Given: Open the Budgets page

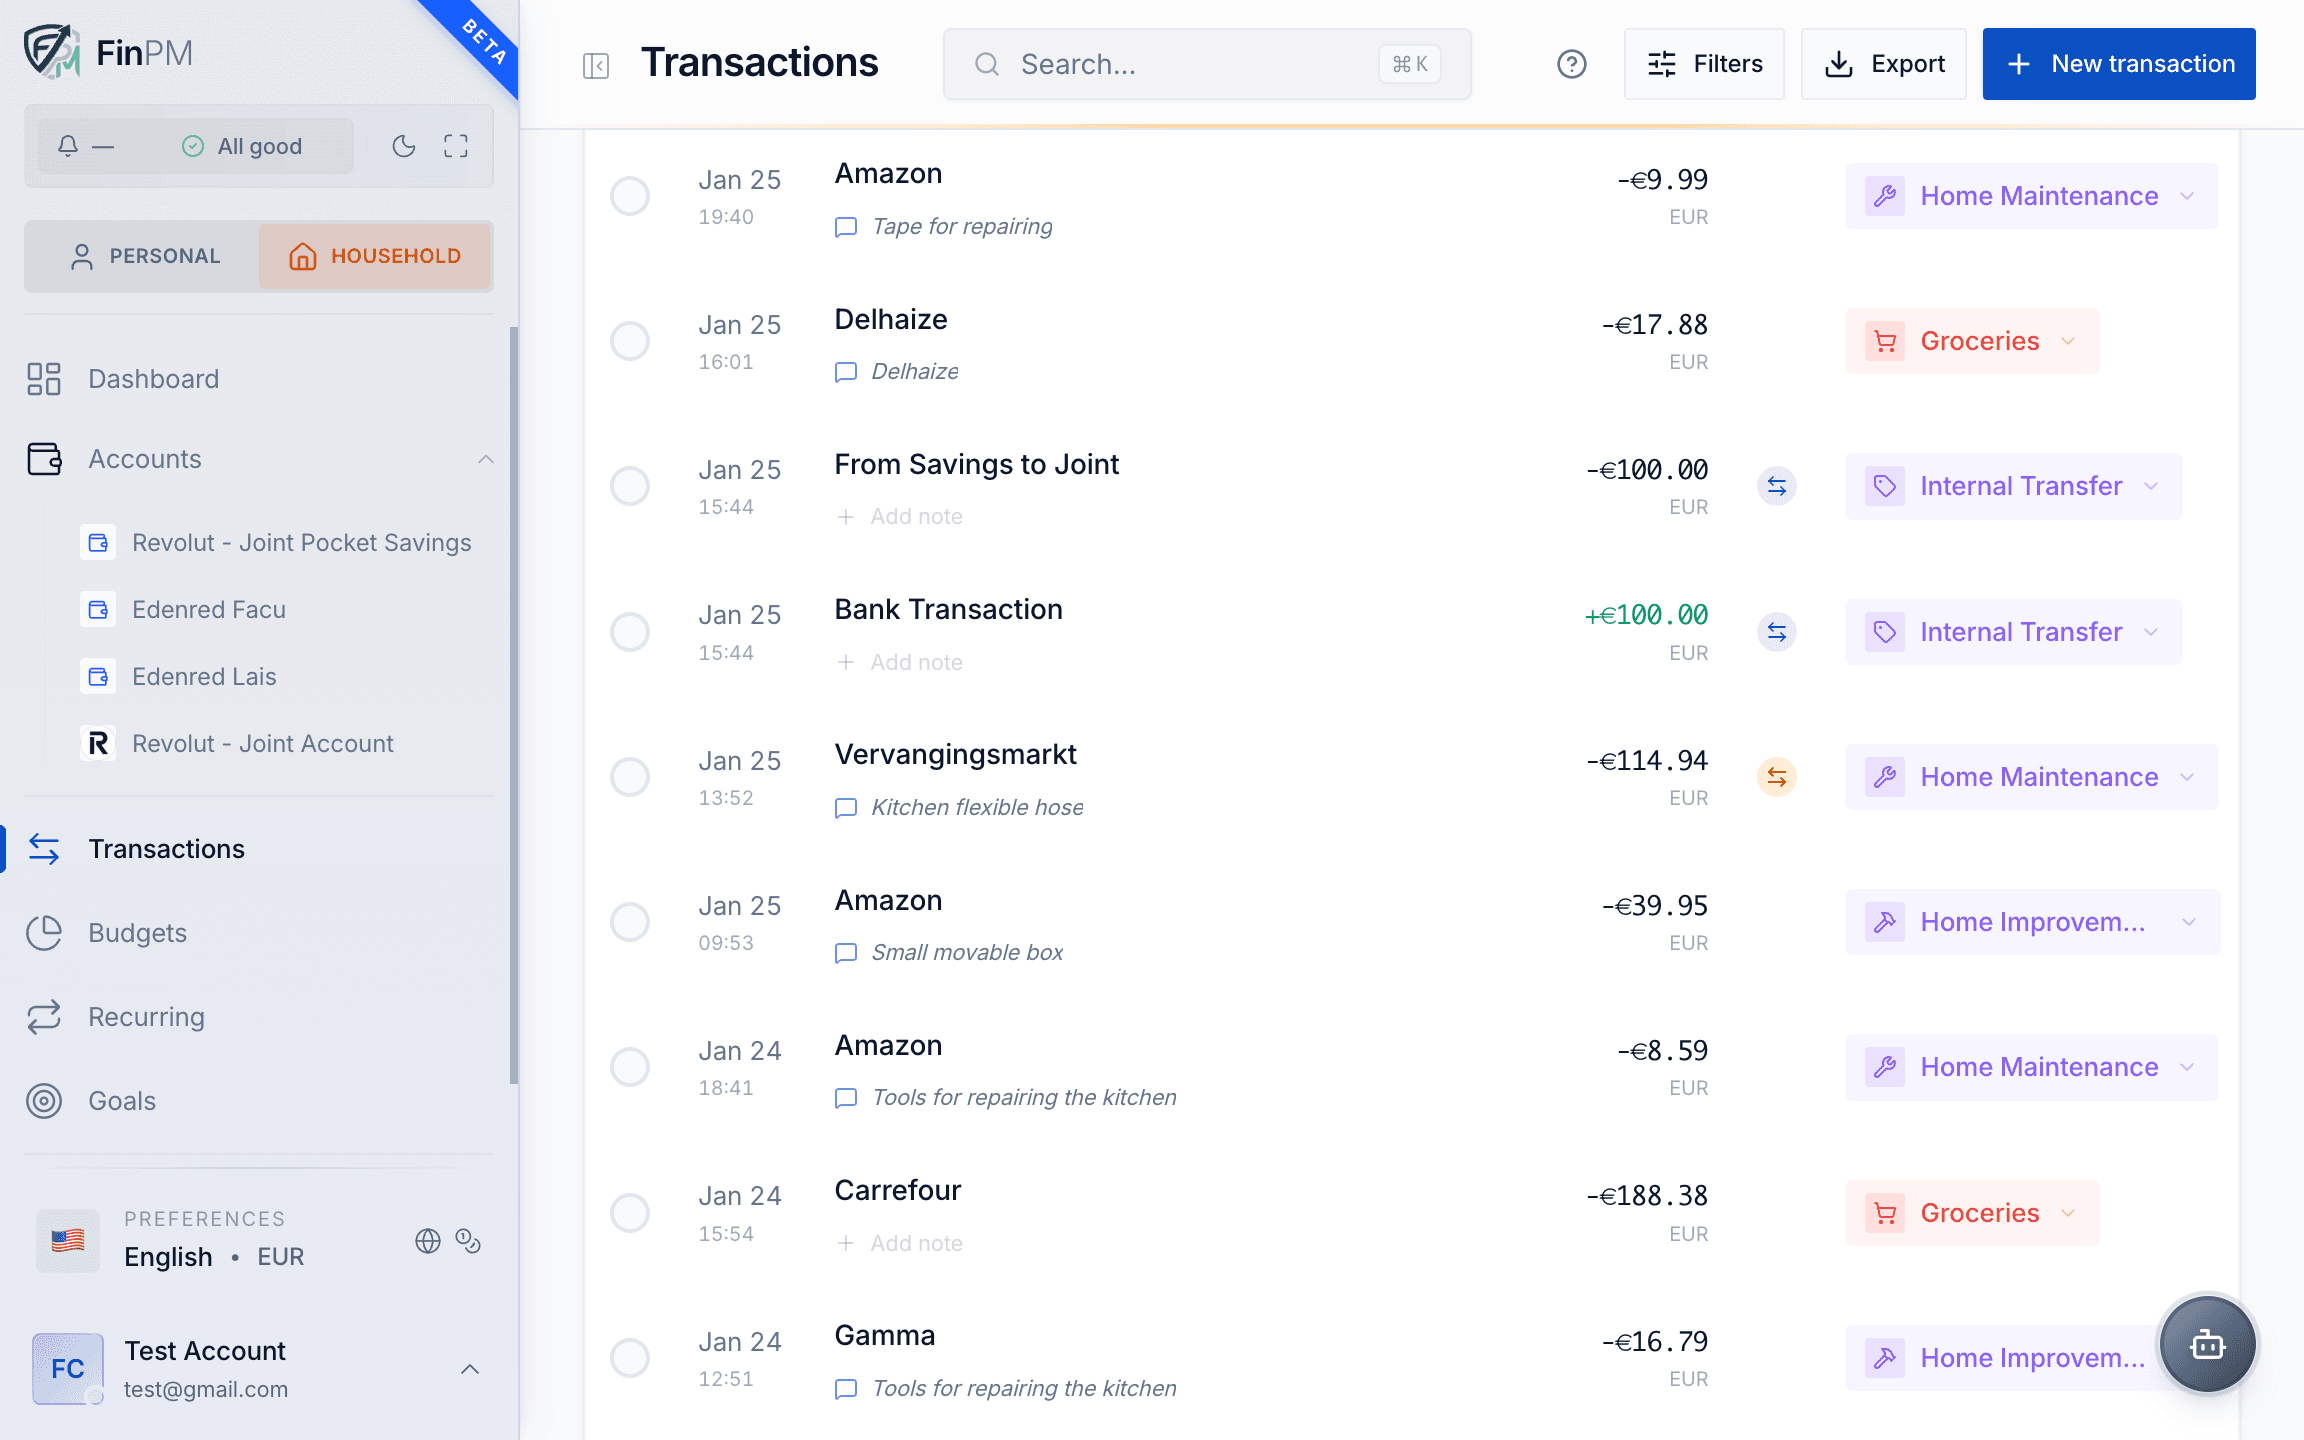Looking at the screenshot, I should coord(138,932).
